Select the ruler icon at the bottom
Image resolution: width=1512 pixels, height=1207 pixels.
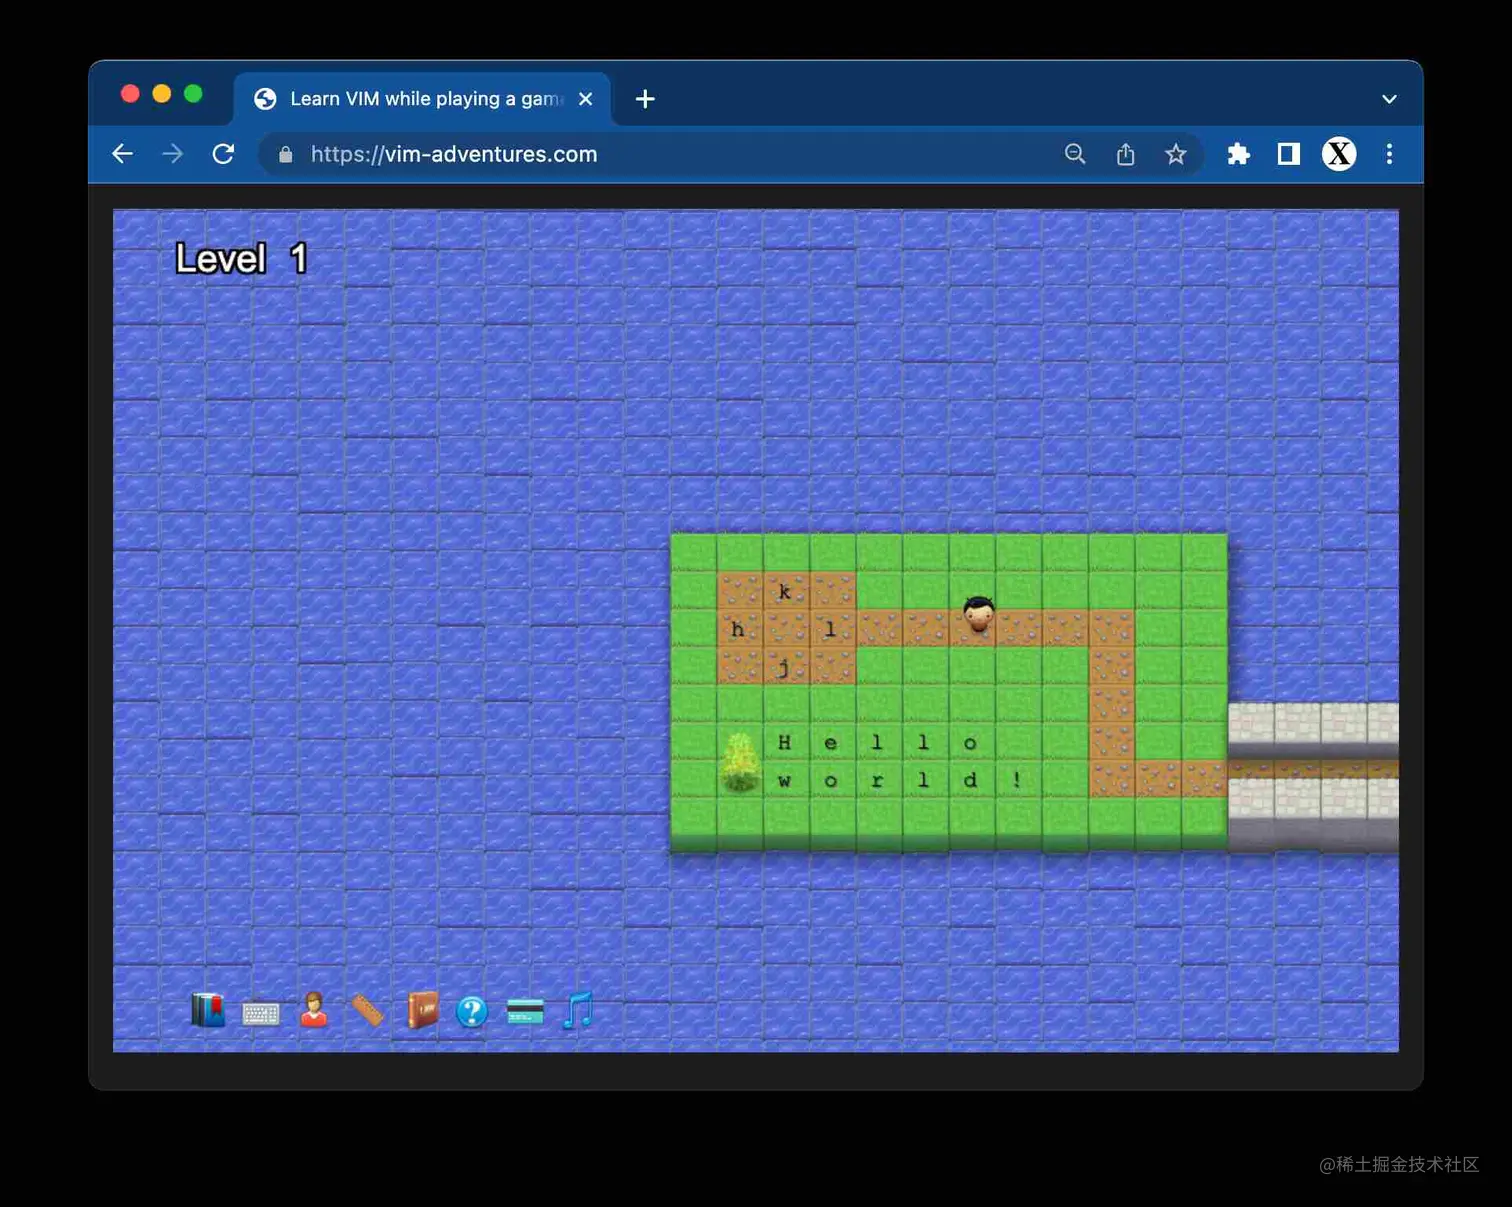point(367,1010)
